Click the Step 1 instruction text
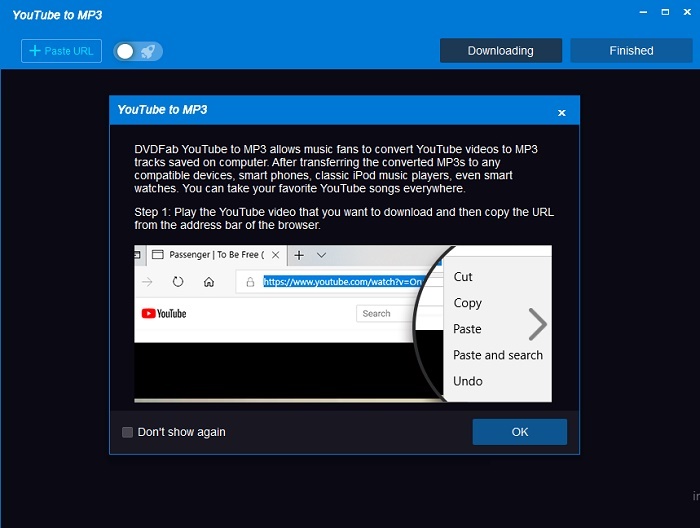This screenshot has width=700, height=528. 344,218
